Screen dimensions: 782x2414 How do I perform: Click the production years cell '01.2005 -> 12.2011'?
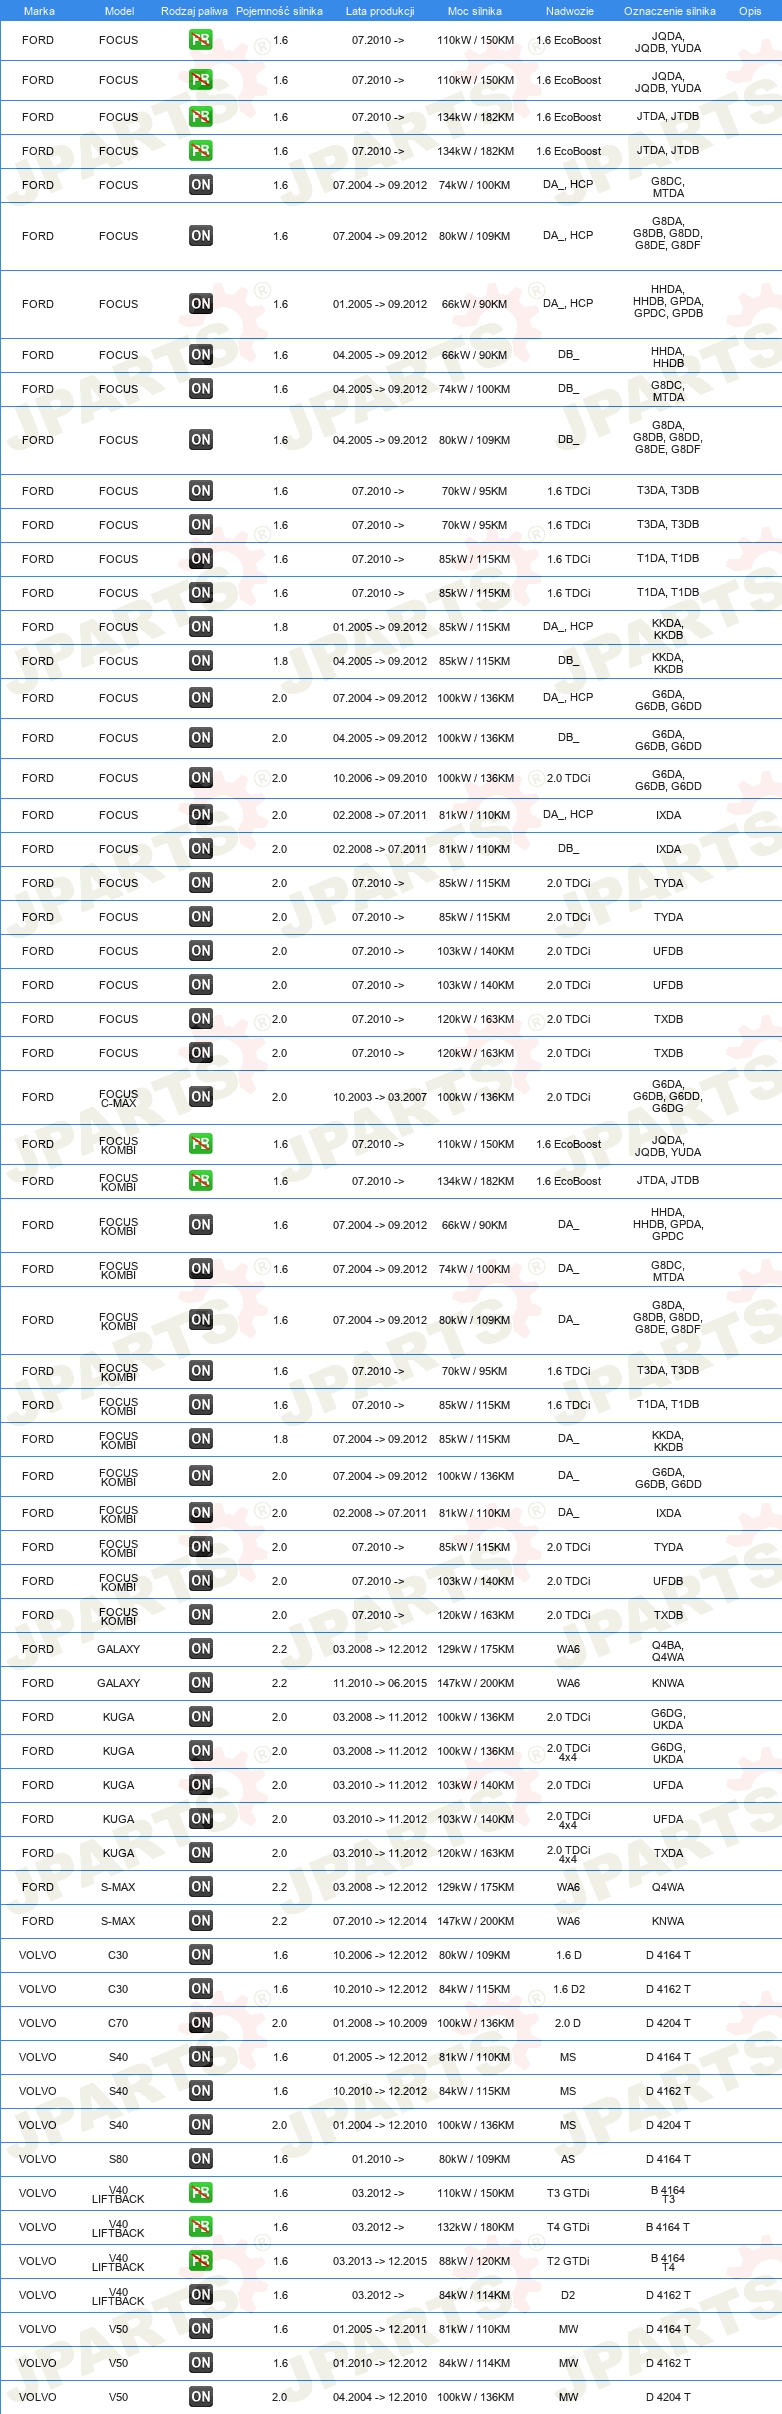pyautogui.click(x=380, y=2329)
